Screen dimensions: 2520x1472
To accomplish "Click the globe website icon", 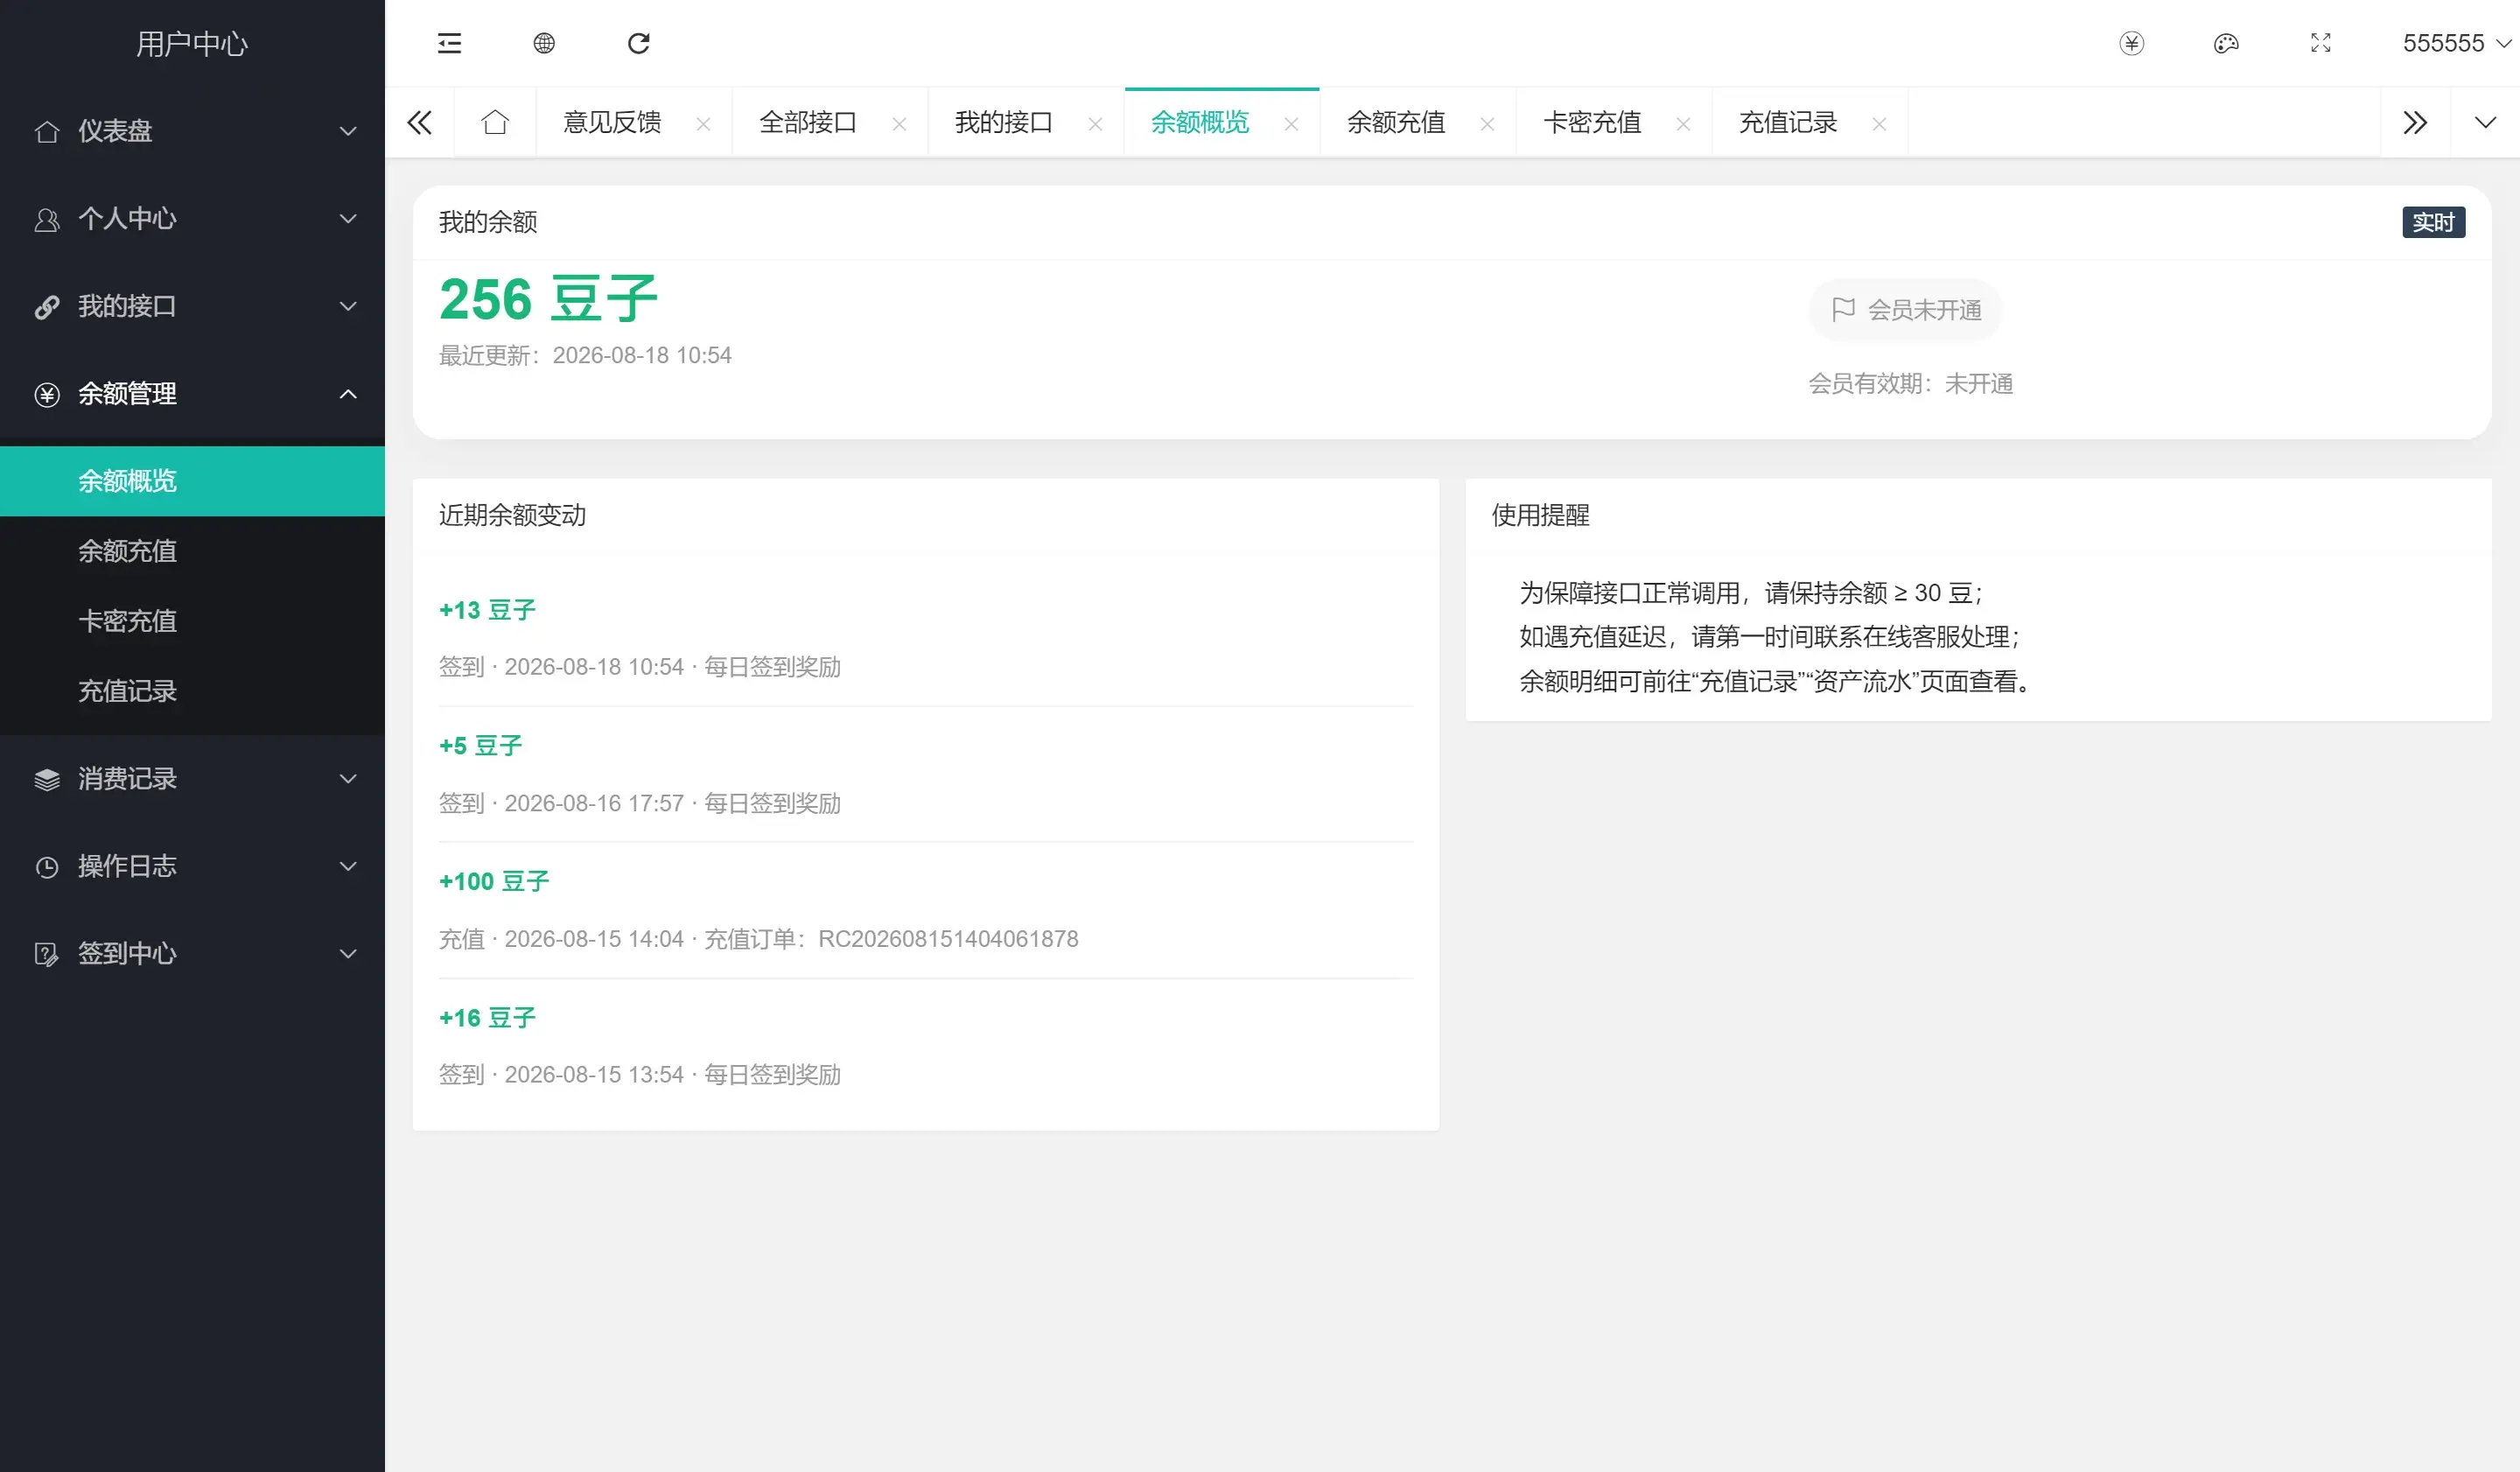I will point(544,43).
